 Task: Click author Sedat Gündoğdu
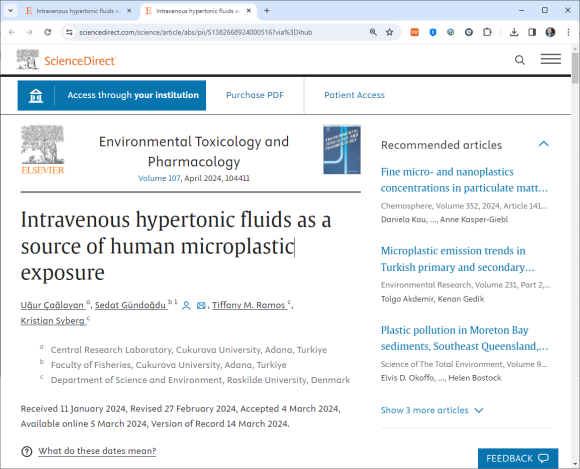coord(130,305)
